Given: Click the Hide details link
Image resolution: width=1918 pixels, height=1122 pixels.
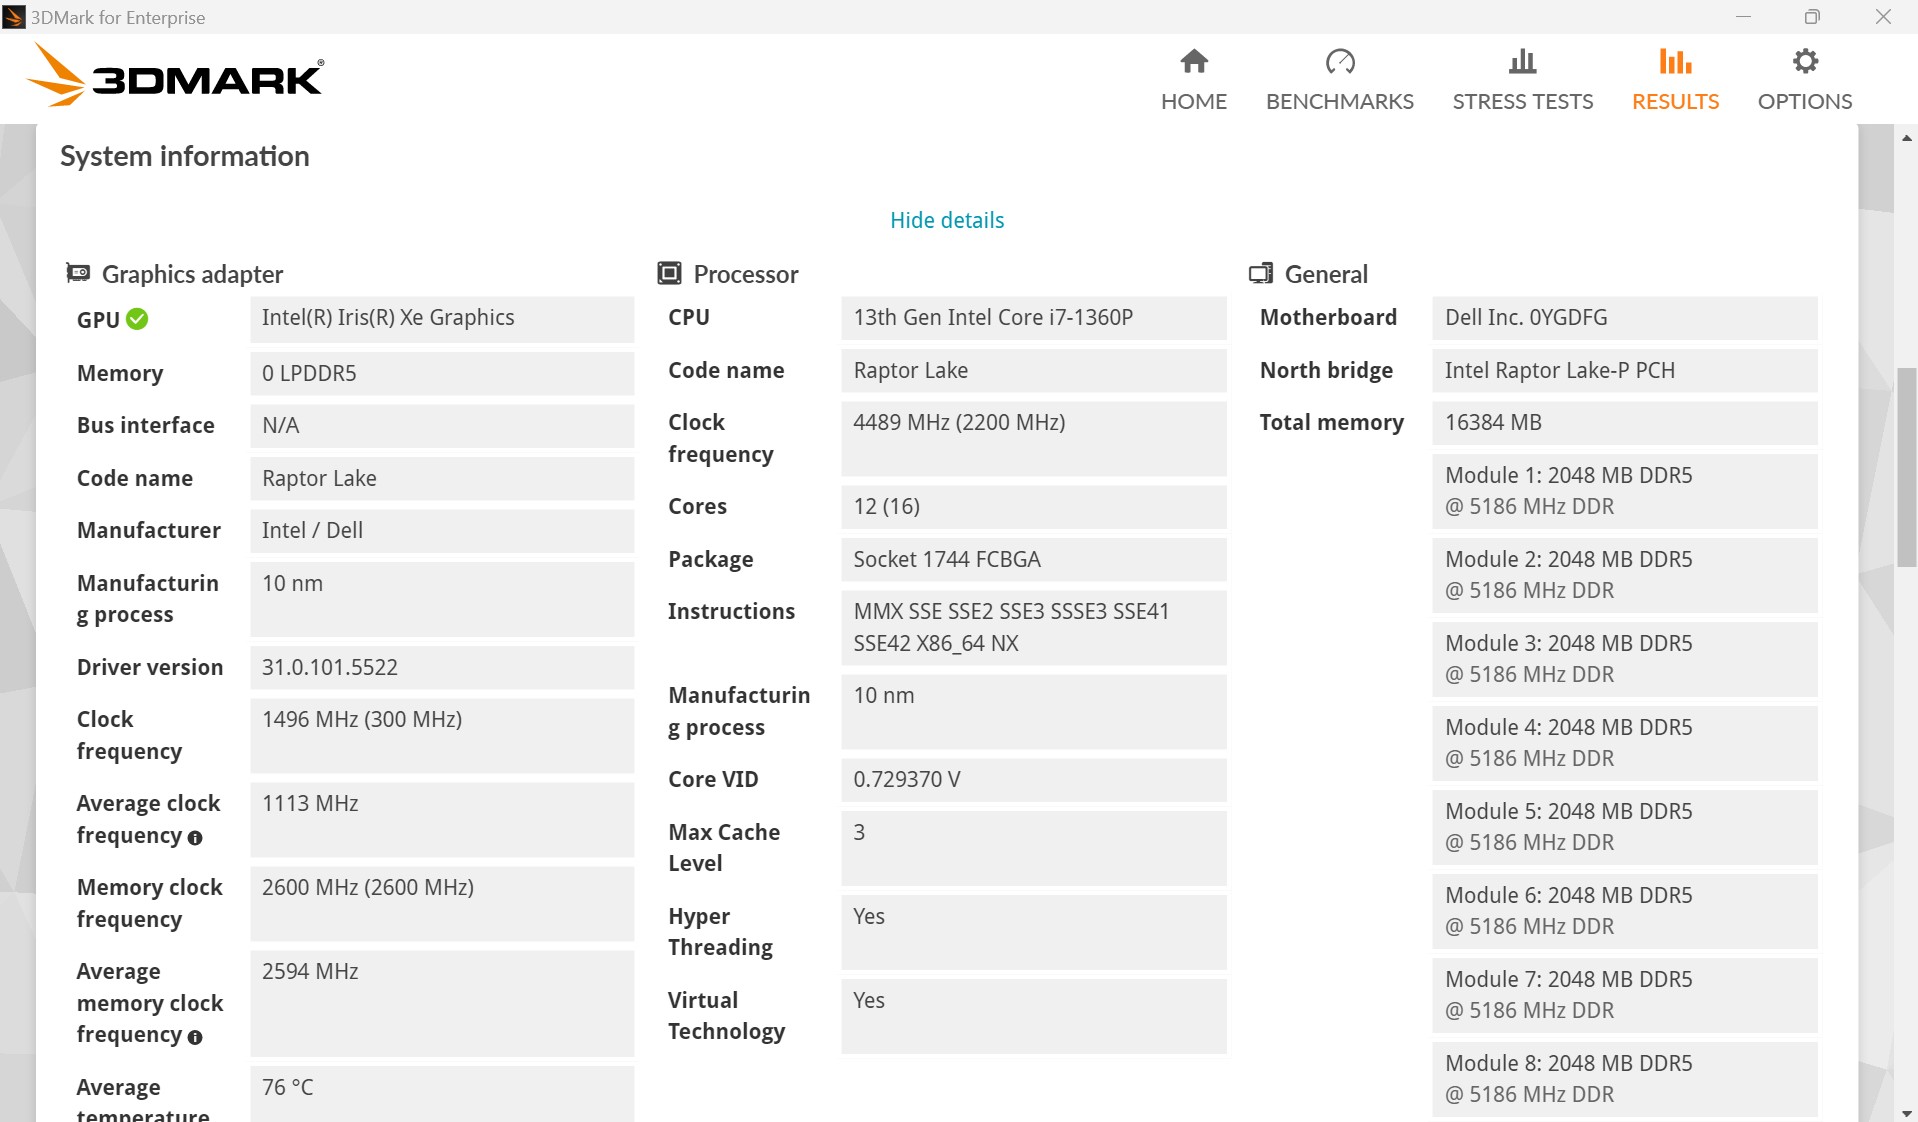Looking at the screenshot, I should click(946, 220).
